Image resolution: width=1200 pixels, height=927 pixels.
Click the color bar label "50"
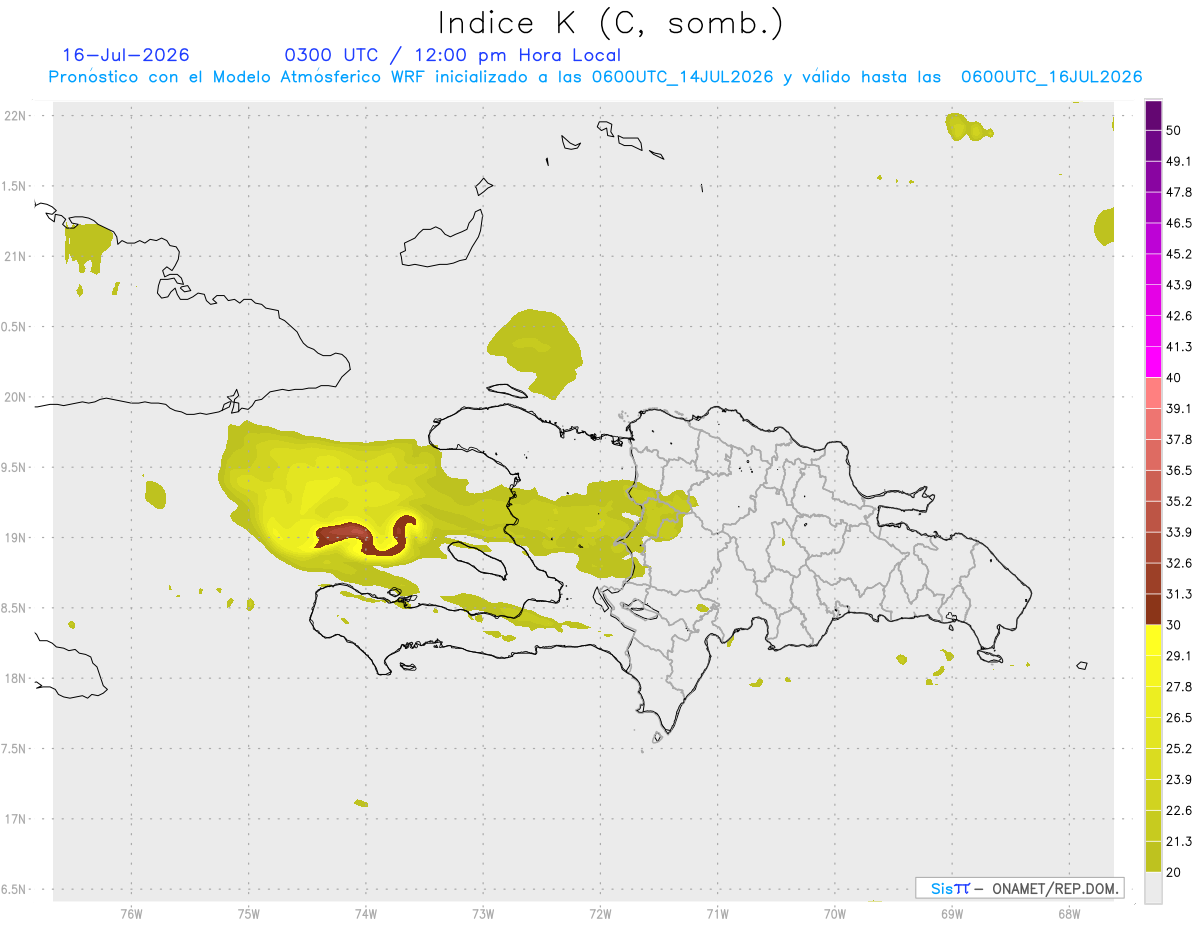pyautogui.click(x=1174, y=130)
